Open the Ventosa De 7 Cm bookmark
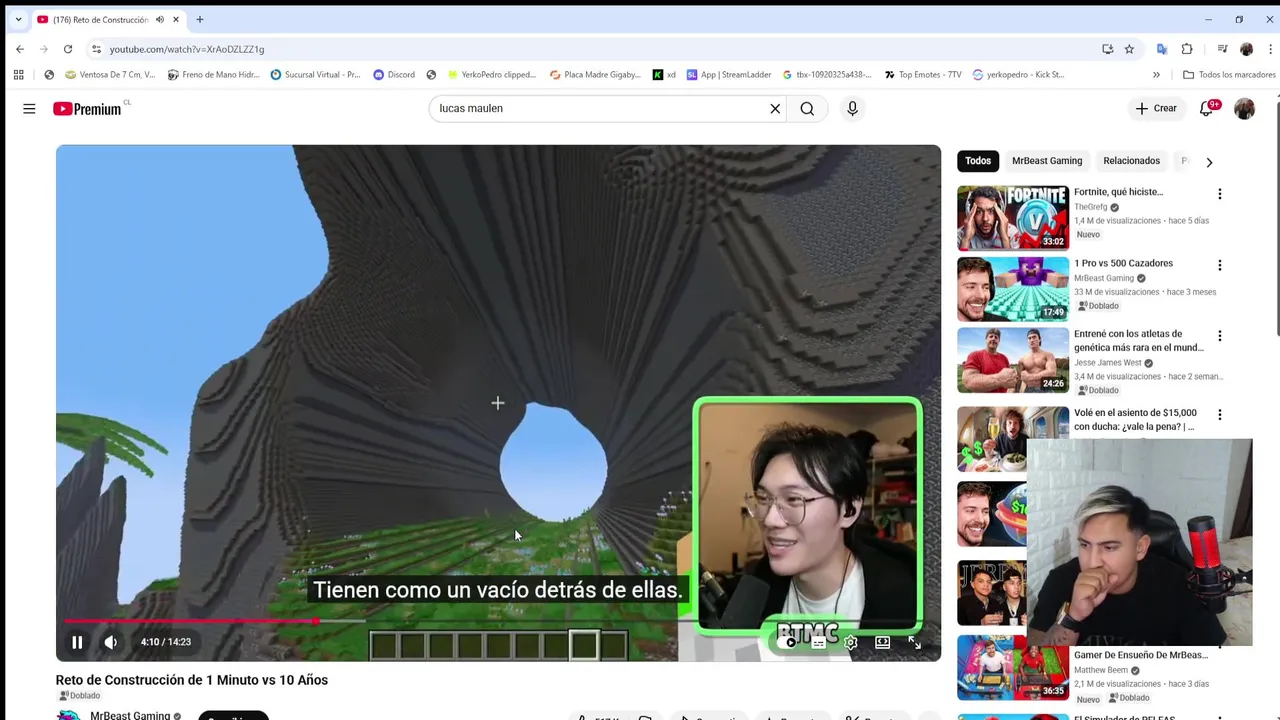This screenshot has width=1280, height=720. pyautogui.click(x=110, y=74)
